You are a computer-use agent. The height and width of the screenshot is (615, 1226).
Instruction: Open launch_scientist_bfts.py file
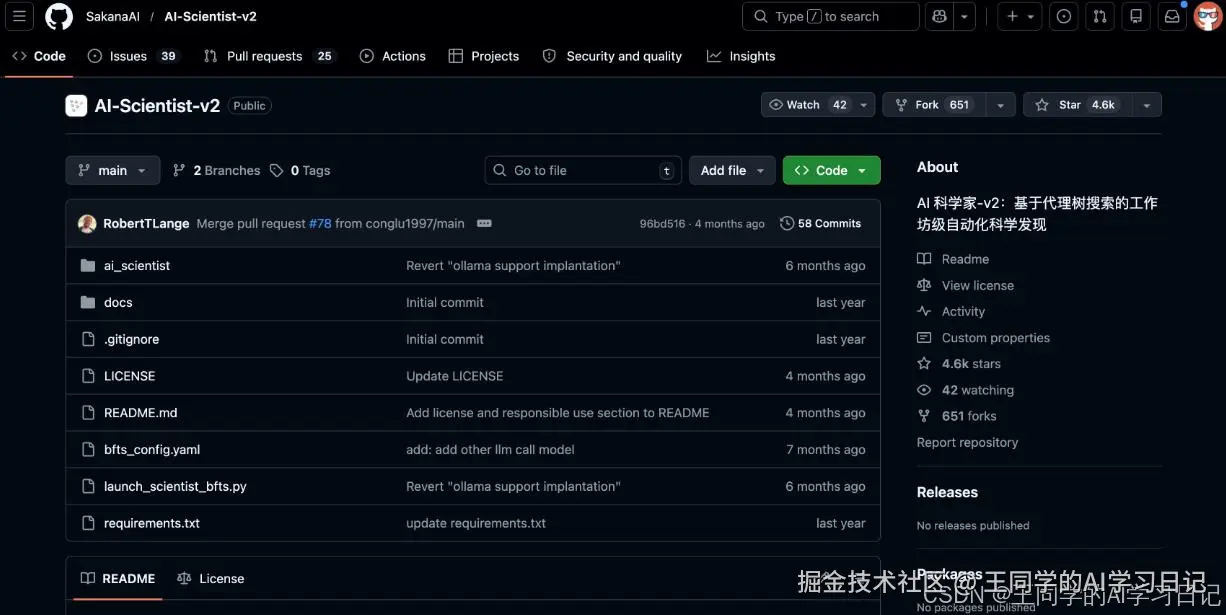[x=175, y=487]
